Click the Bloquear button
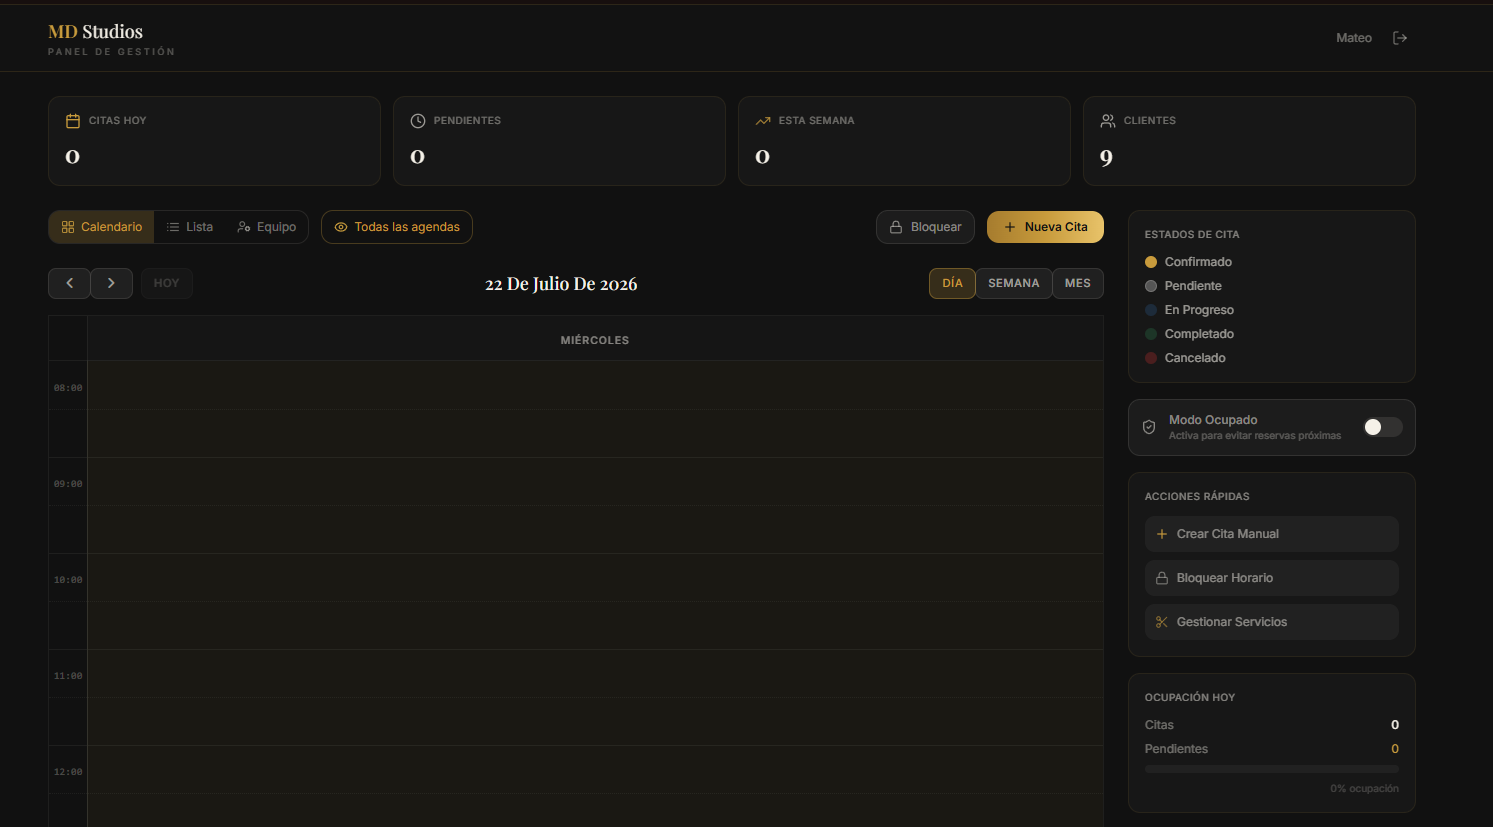This screenshot has height=827, width=1493. [925, 227]
